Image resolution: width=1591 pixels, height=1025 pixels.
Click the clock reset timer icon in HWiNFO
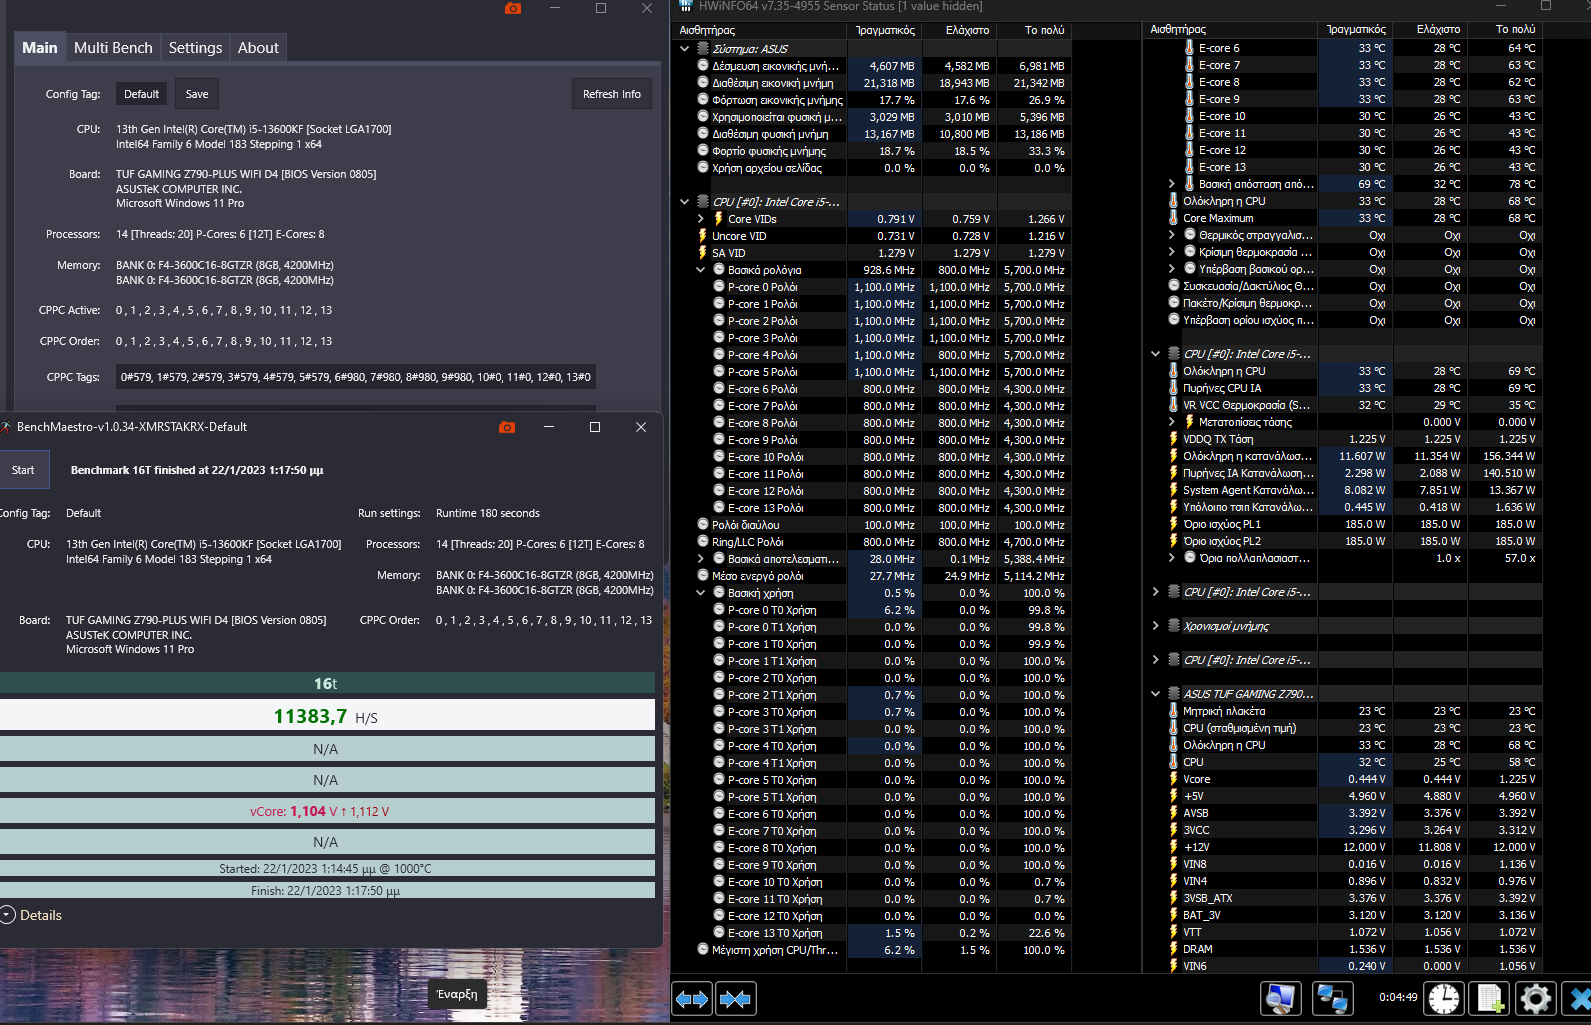(1444, 998)
